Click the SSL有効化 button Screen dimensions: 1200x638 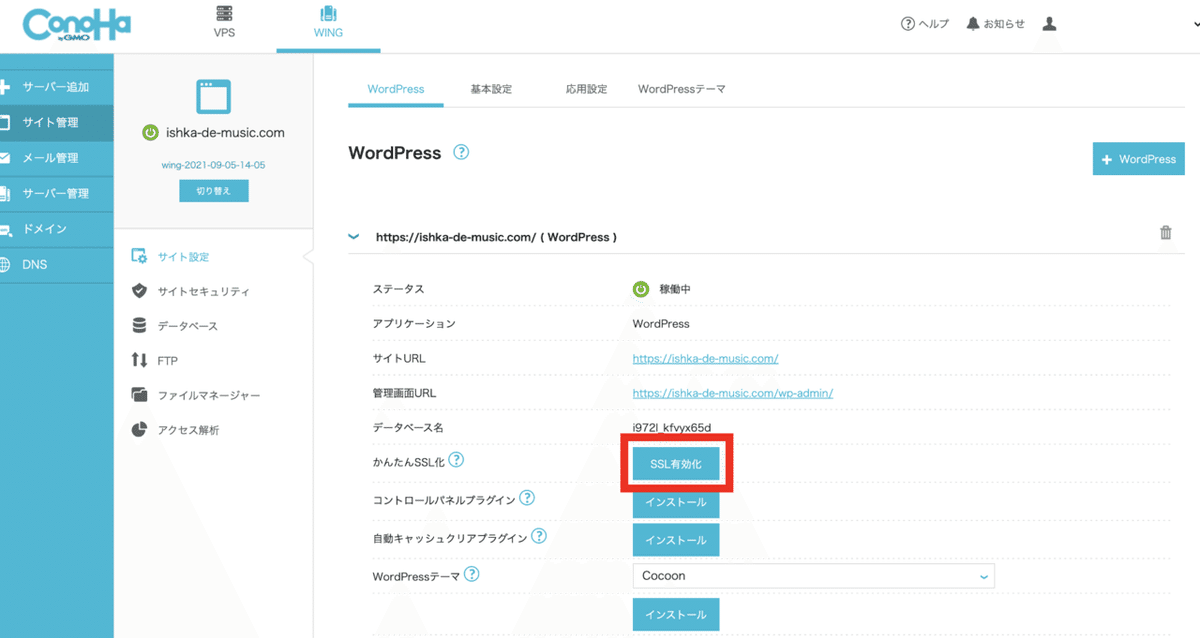[676, 464]
